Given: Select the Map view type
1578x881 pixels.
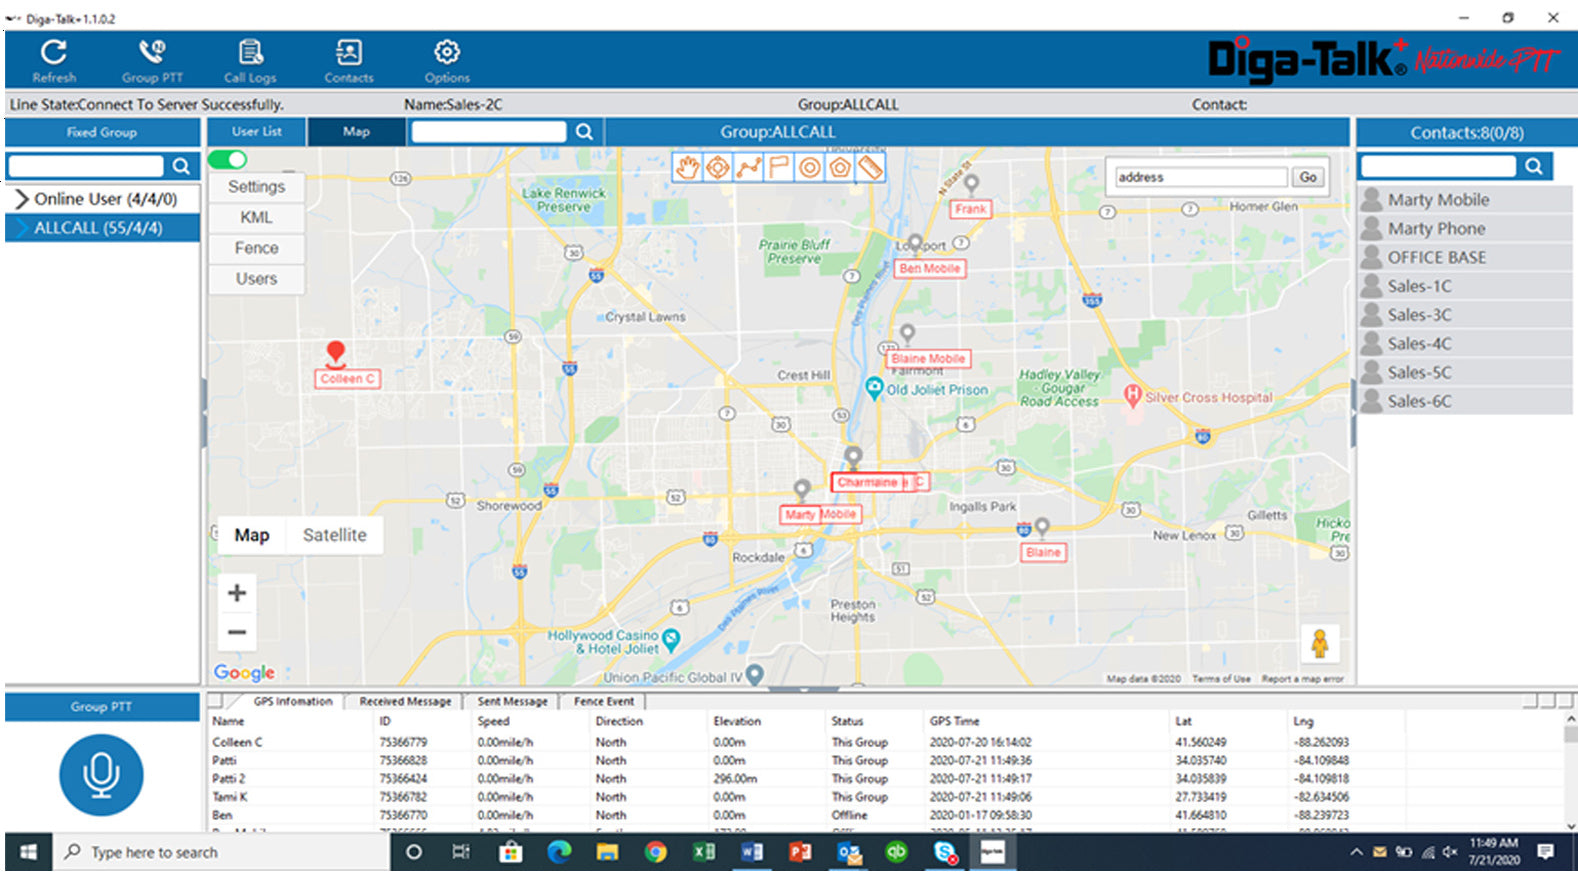Looking at the screenshot, I should (252, 536).
